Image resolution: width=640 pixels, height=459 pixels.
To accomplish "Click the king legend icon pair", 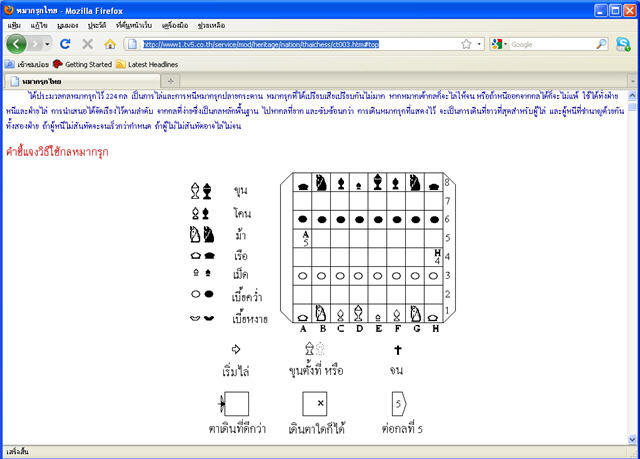I will [x=201, y=191].
